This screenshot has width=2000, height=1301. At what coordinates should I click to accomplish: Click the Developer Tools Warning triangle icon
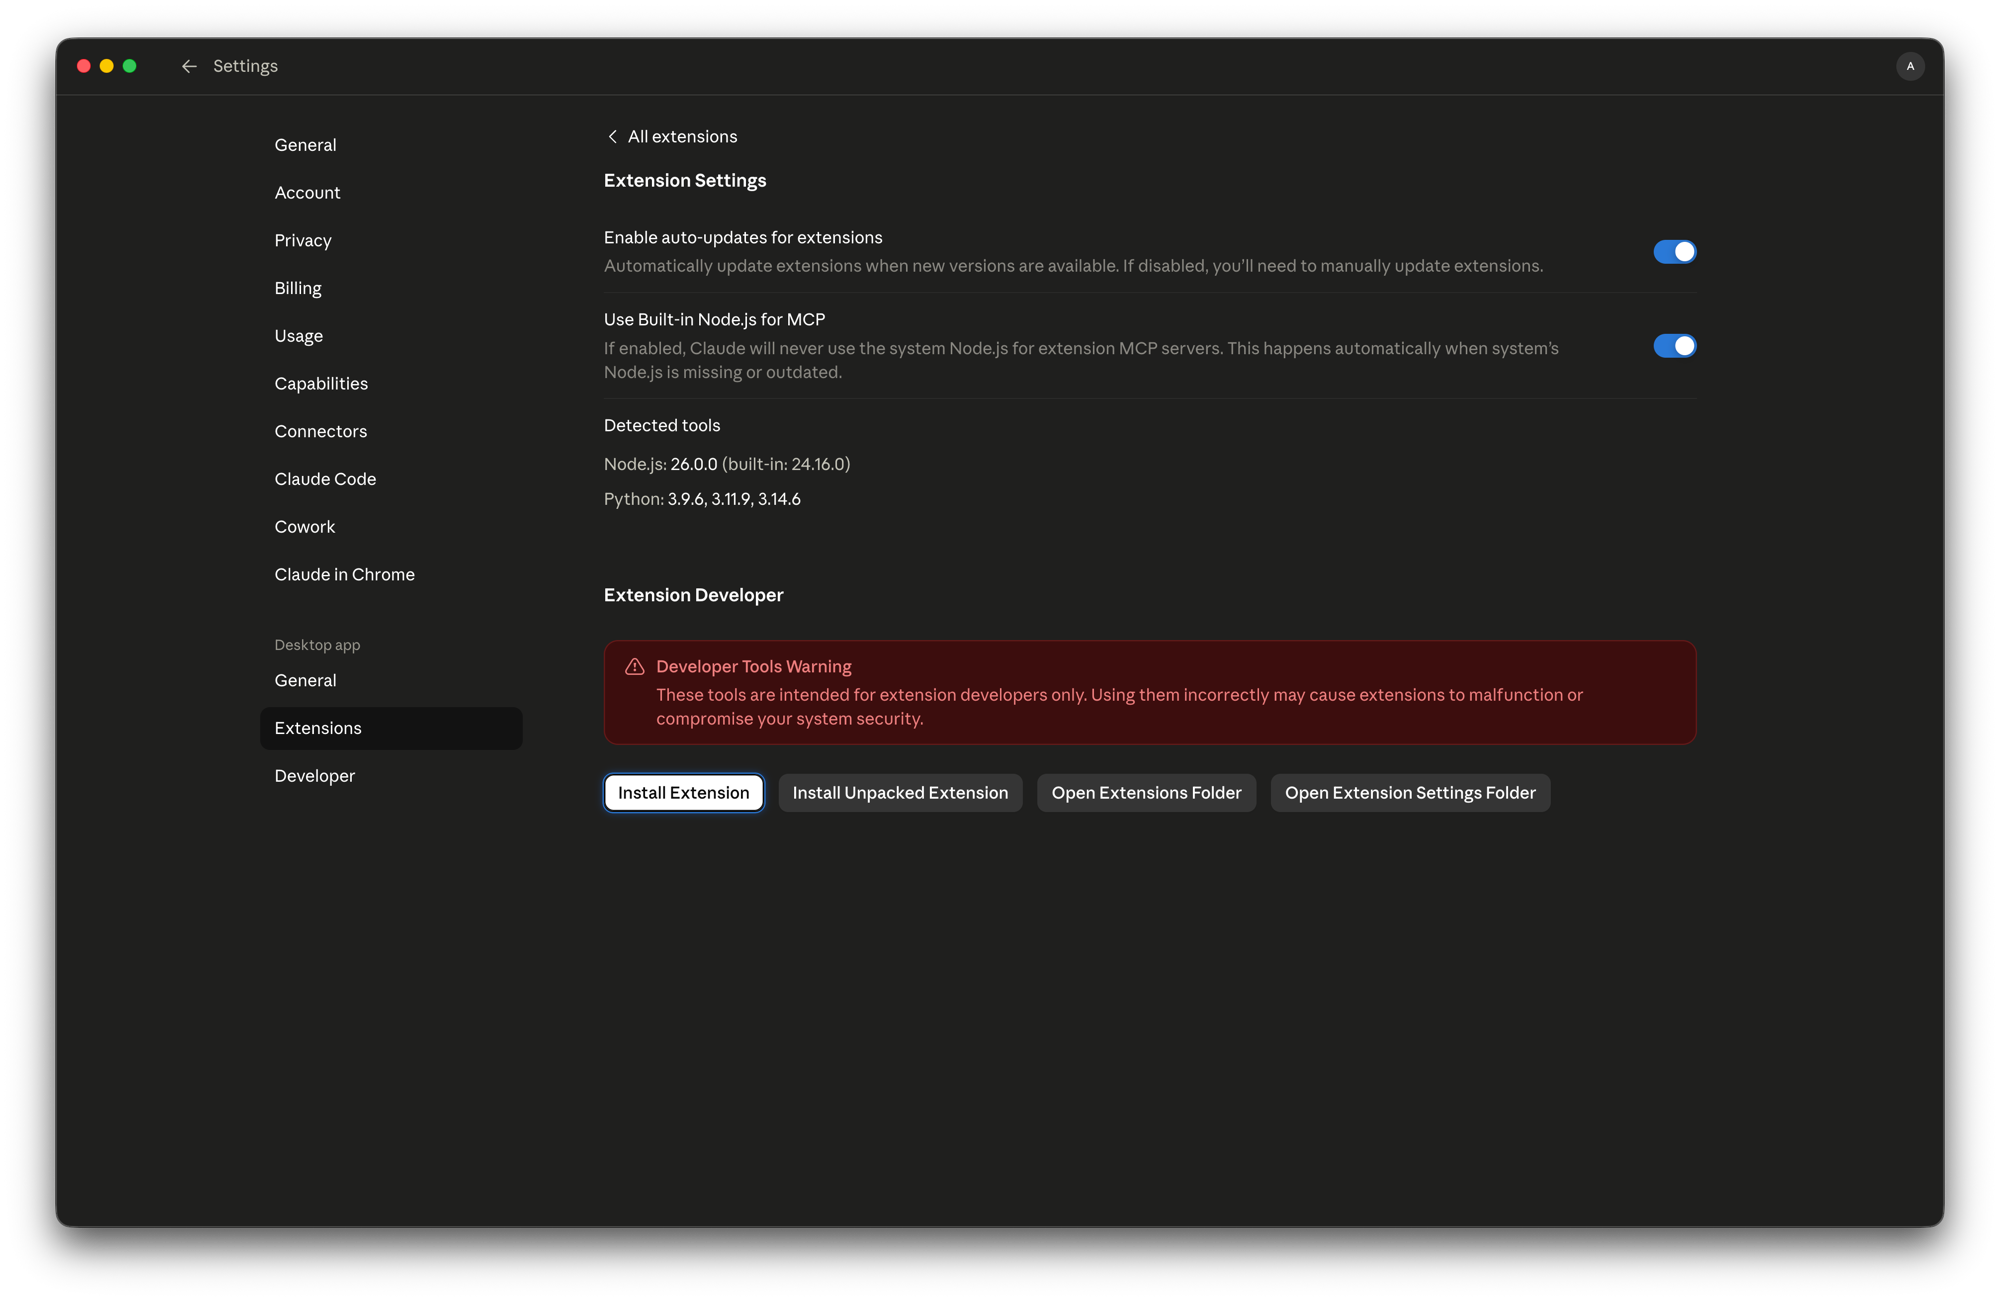coord(634,667)
